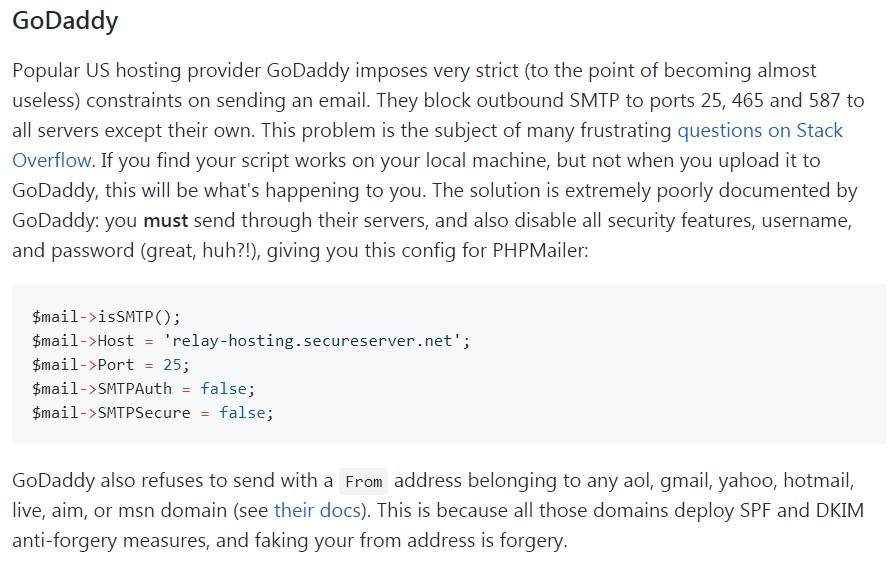This screenshot has width=891, height=572.
Task: Follow the 'Overflow' link text
Action: tap(52, 161)
